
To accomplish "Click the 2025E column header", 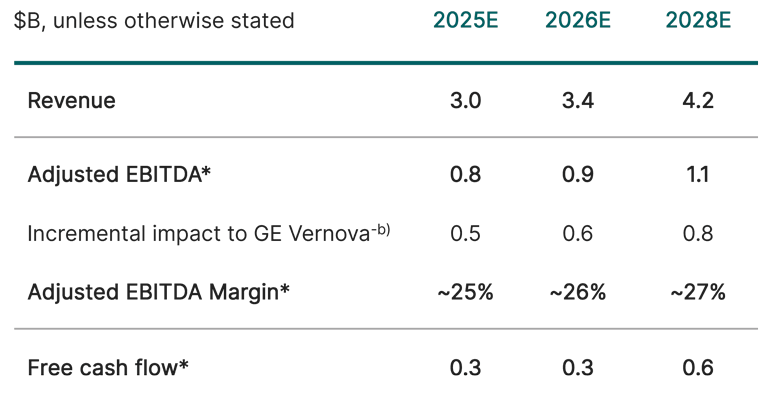I will pyautogui.click(x=466, y=21).
